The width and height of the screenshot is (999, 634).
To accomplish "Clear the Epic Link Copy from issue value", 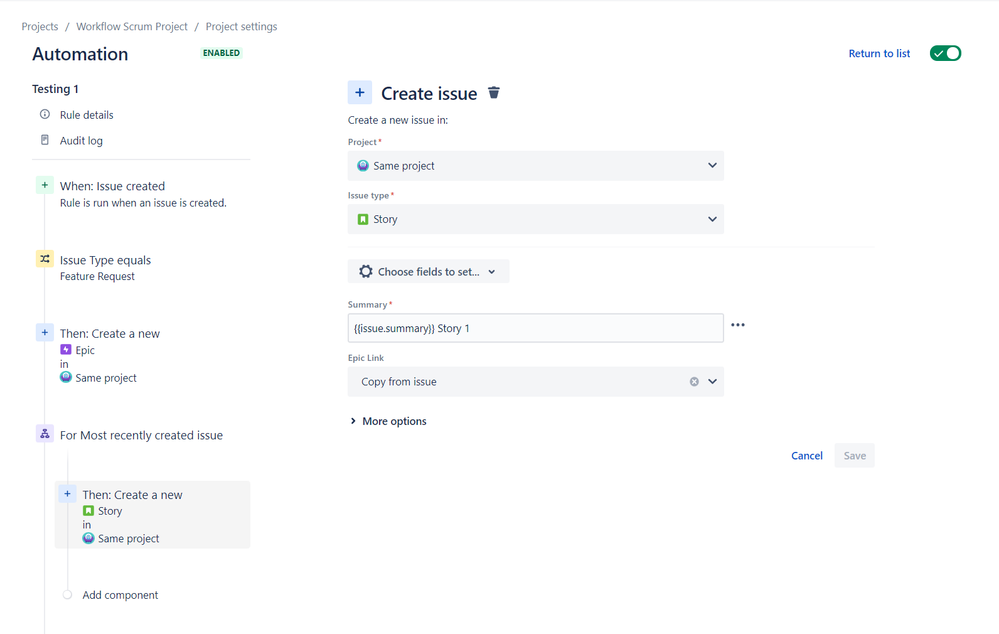I will pos(694,382).
